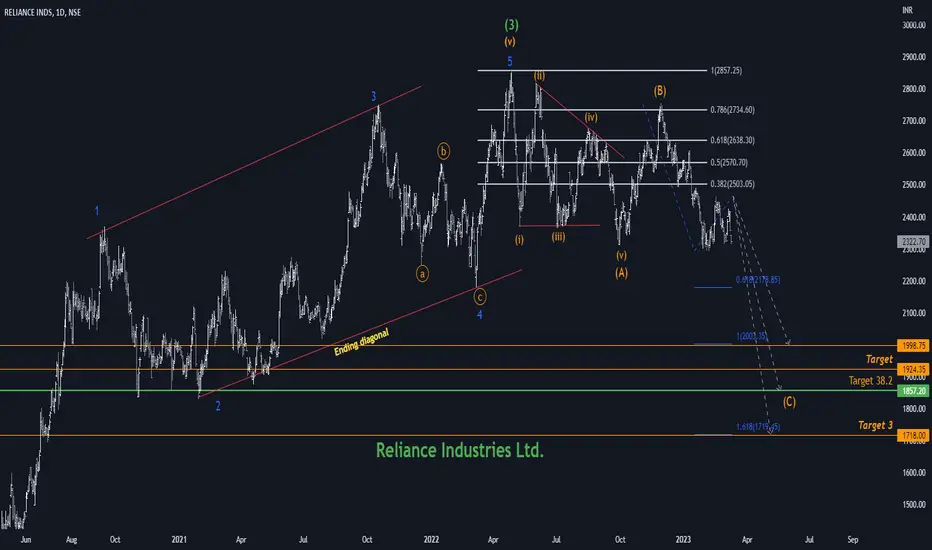The image size is (932, 550).
Task: Select the blue 3 wave label
Action: tap(373, 96)
